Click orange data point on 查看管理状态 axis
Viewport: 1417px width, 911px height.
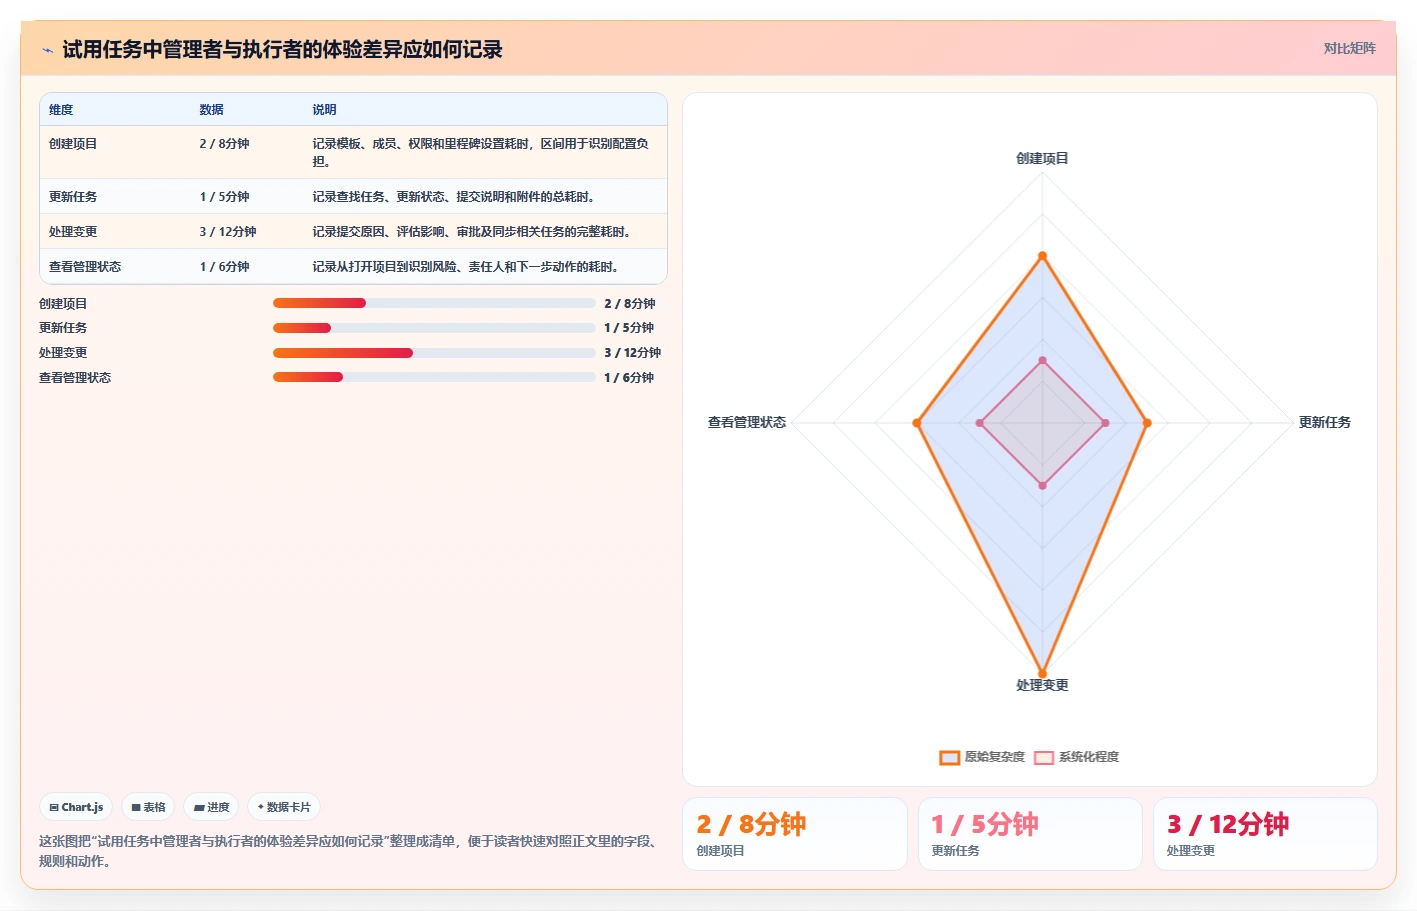coord(917,423)
